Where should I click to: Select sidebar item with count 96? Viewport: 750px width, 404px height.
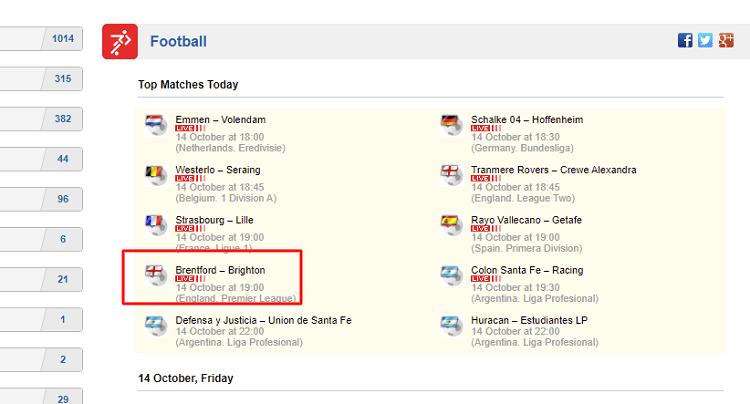click(41, 199)
